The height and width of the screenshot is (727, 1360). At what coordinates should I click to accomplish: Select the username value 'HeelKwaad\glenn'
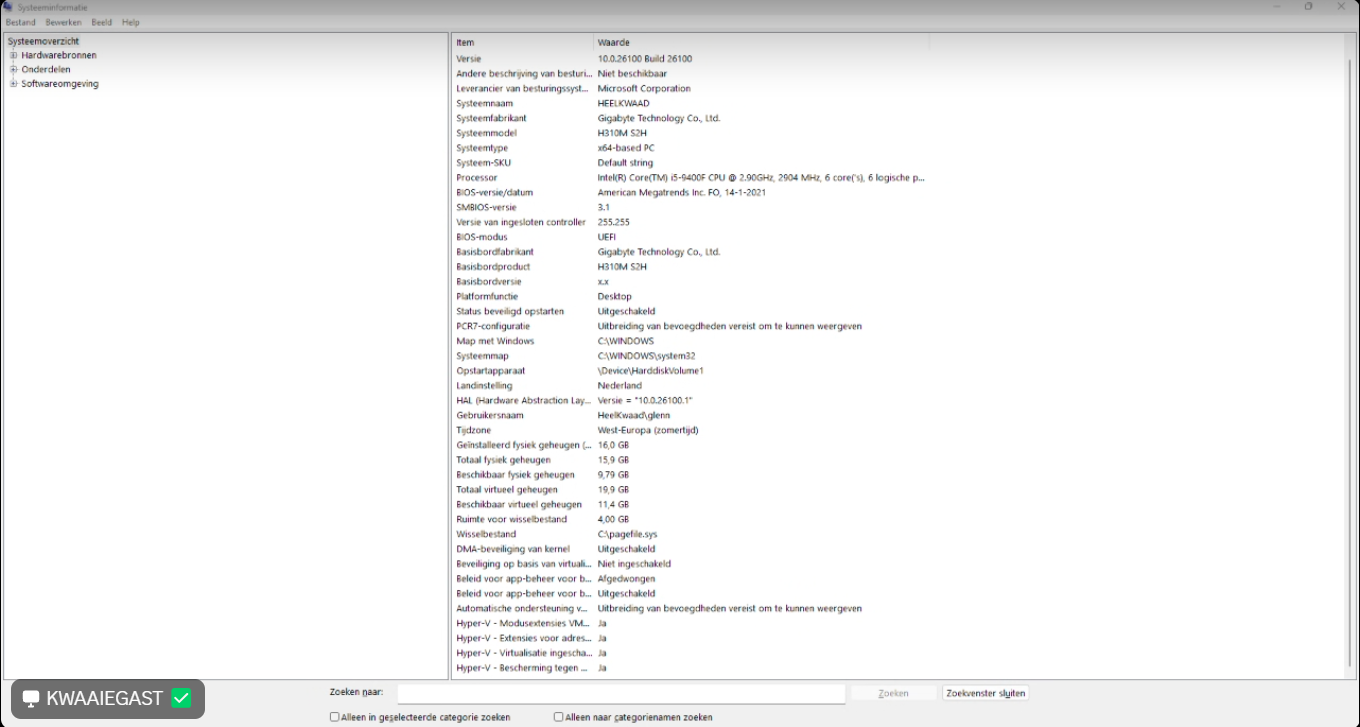pos(634,415)
